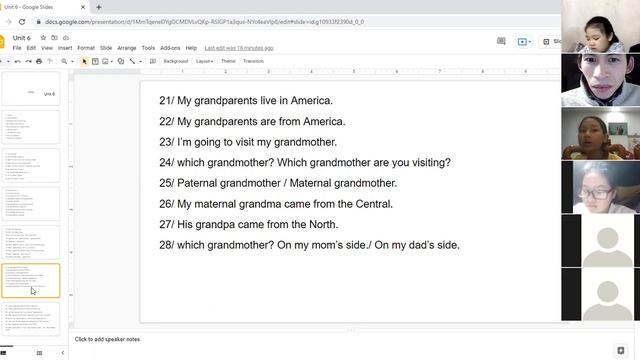Switch to filmstrip view at bottom left
The height and width of the screenshot is (360, 640).
coord(3,353)
